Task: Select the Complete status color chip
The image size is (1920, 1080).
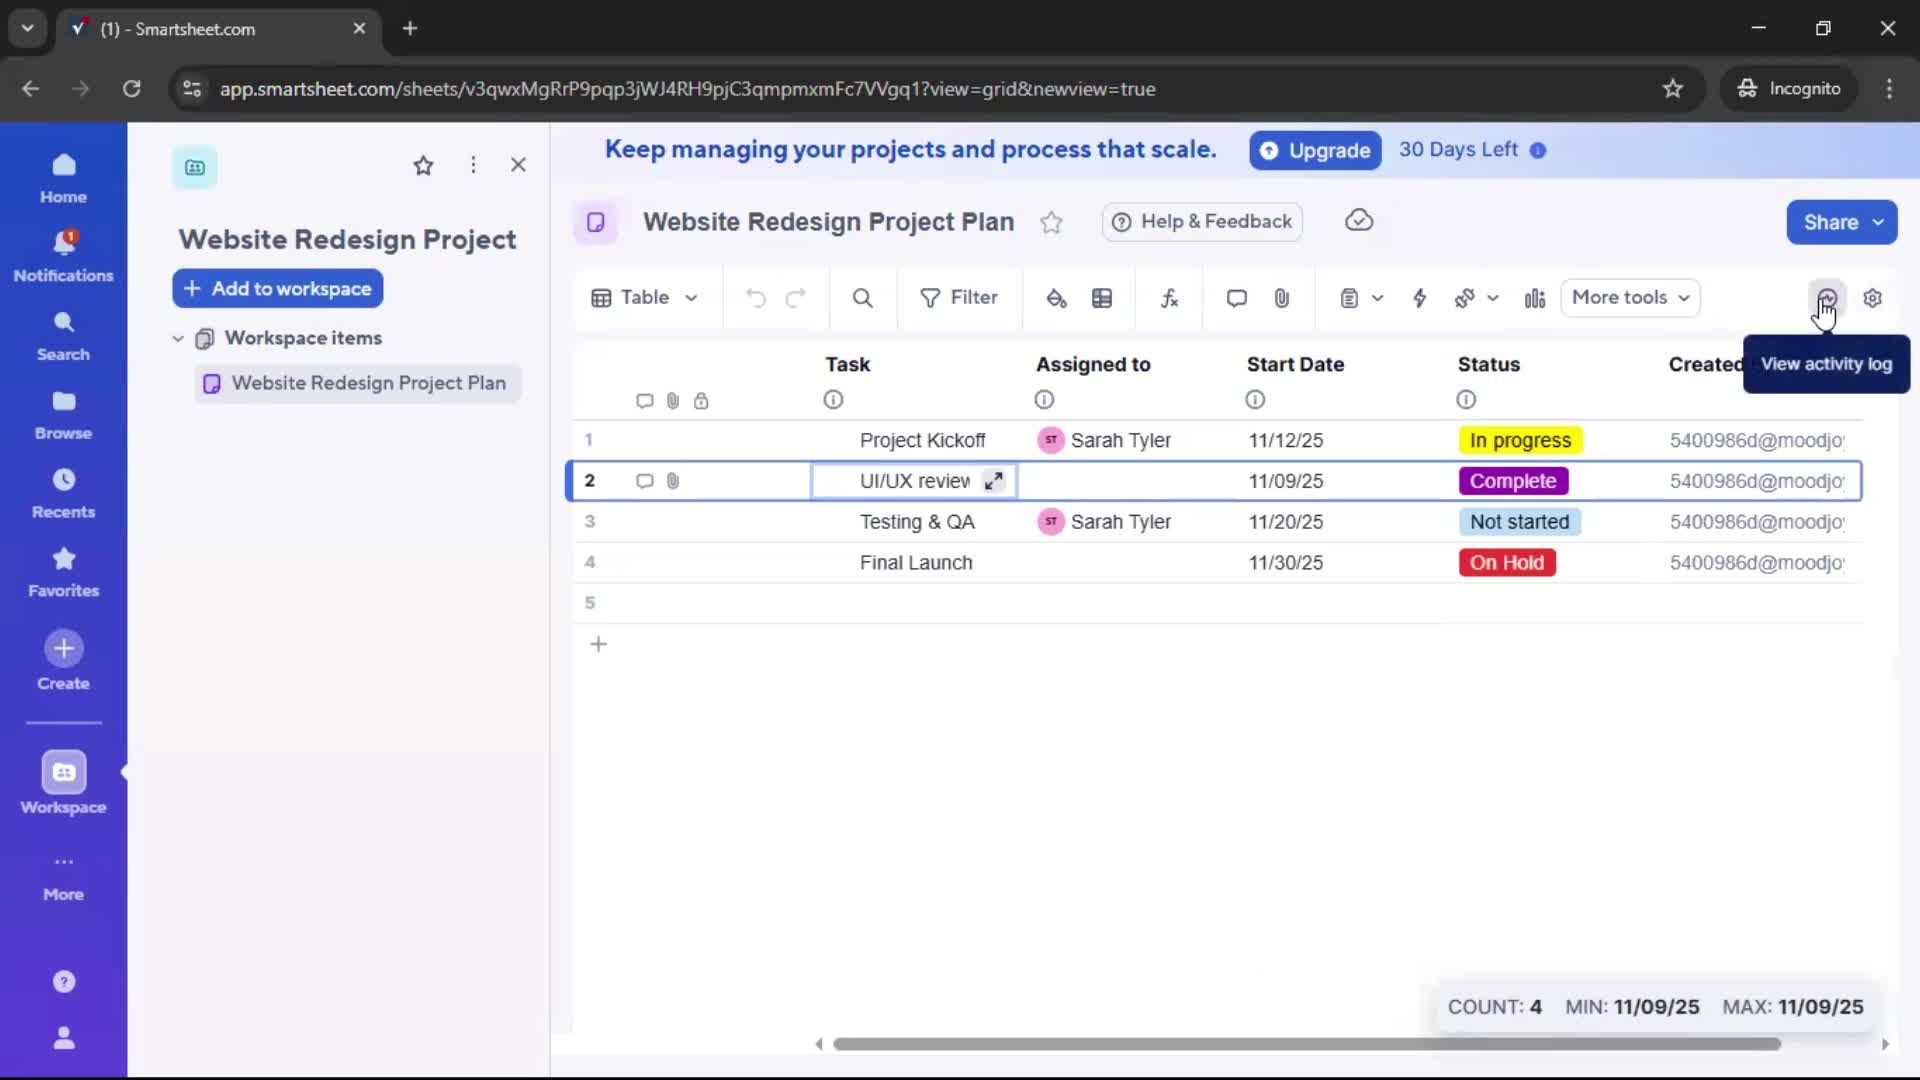Action: point(1513,481)
